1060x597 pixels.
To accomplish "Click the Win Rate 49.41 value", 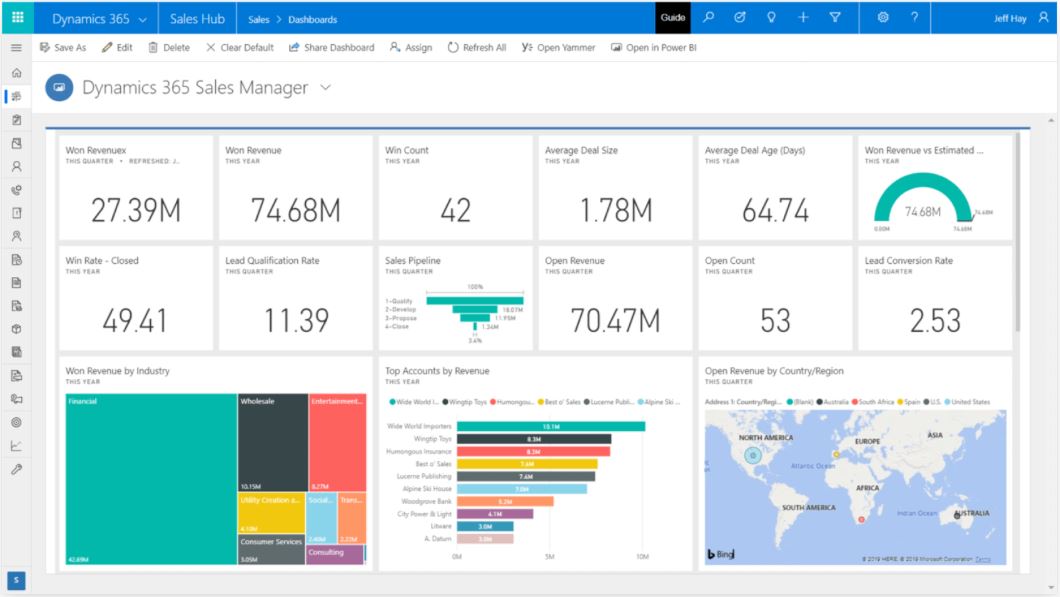I will coord(135,320).
